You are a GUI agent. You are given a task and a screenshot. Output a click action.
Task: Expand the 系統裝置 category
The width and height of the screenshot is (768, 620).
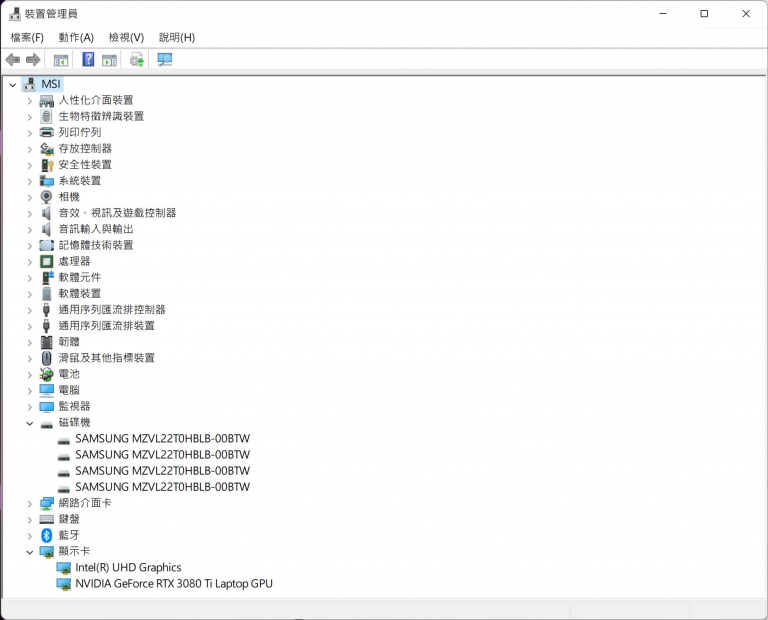point(29,181)
